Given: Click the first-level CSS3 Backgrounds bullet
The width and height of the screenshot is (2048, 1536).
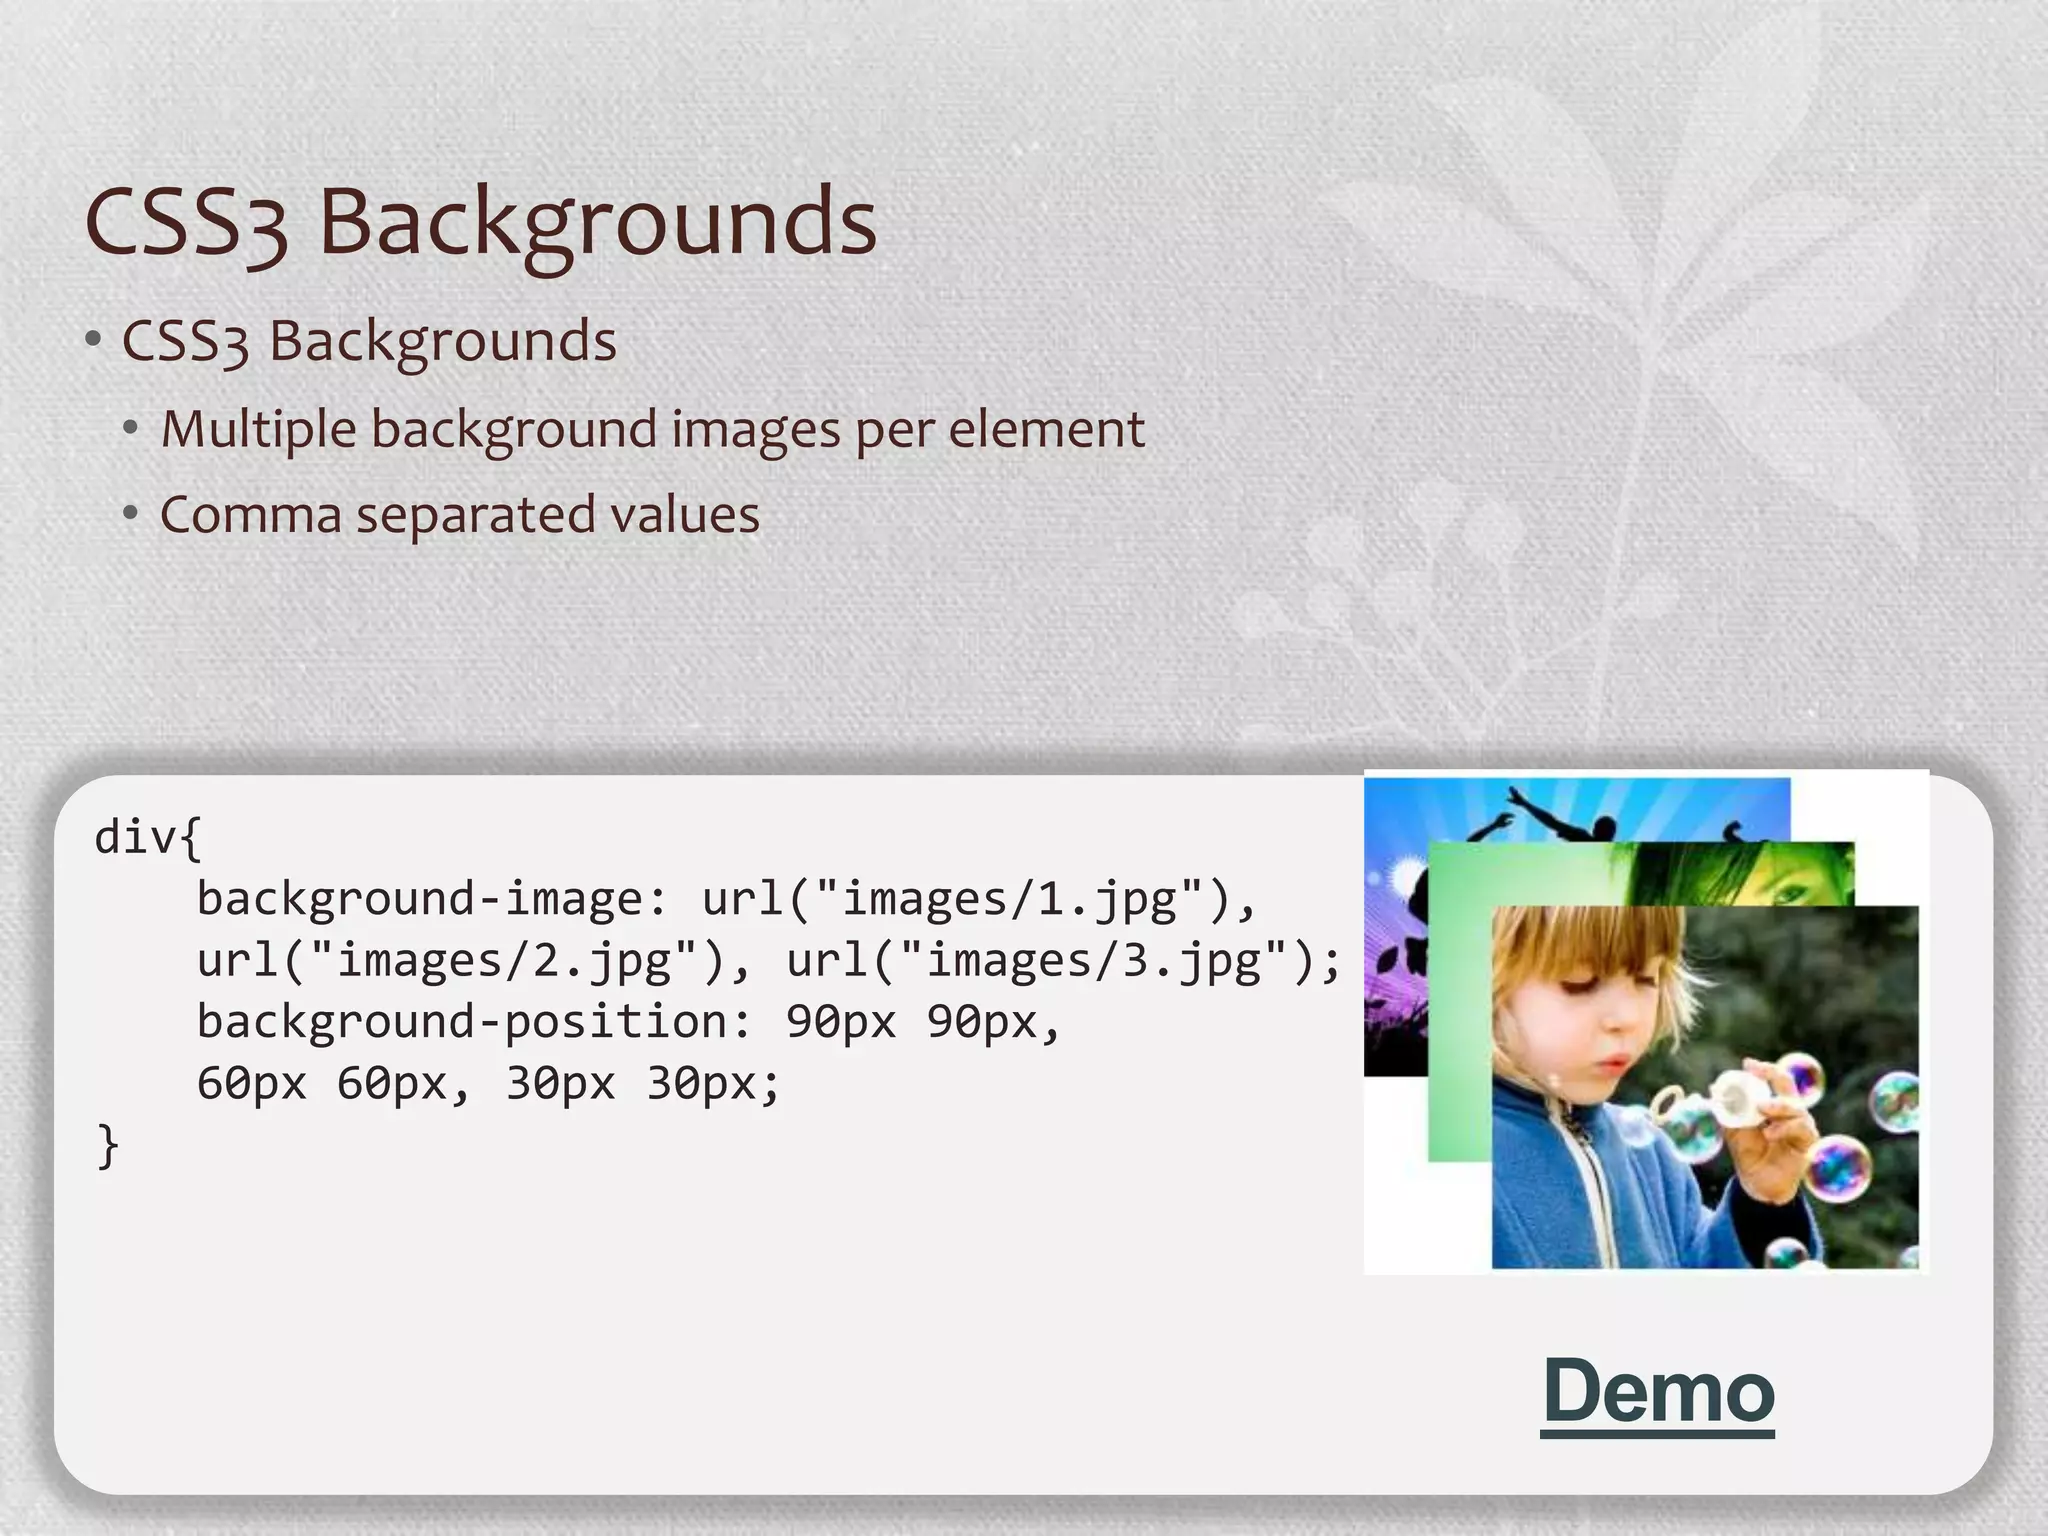Looking at the screenshot, I should [x=368, y=341].
